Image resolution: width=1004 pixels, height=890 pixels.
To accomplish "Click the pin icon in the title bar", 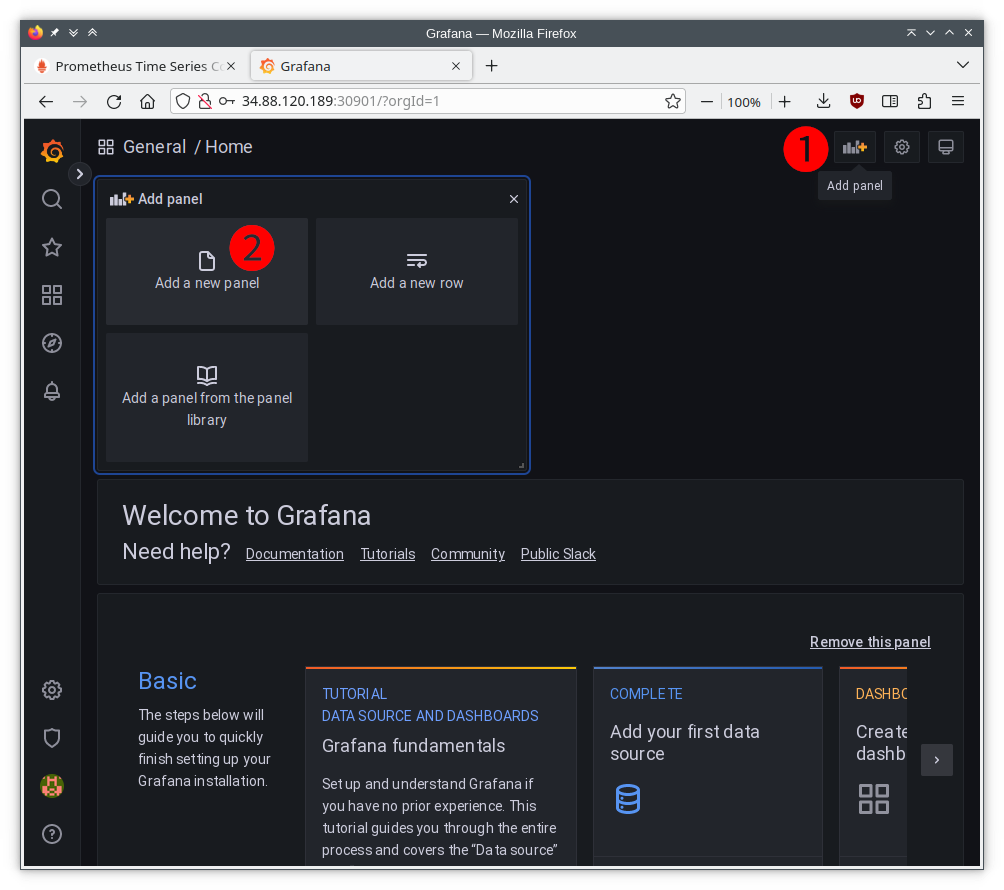I will pos(55,32).
